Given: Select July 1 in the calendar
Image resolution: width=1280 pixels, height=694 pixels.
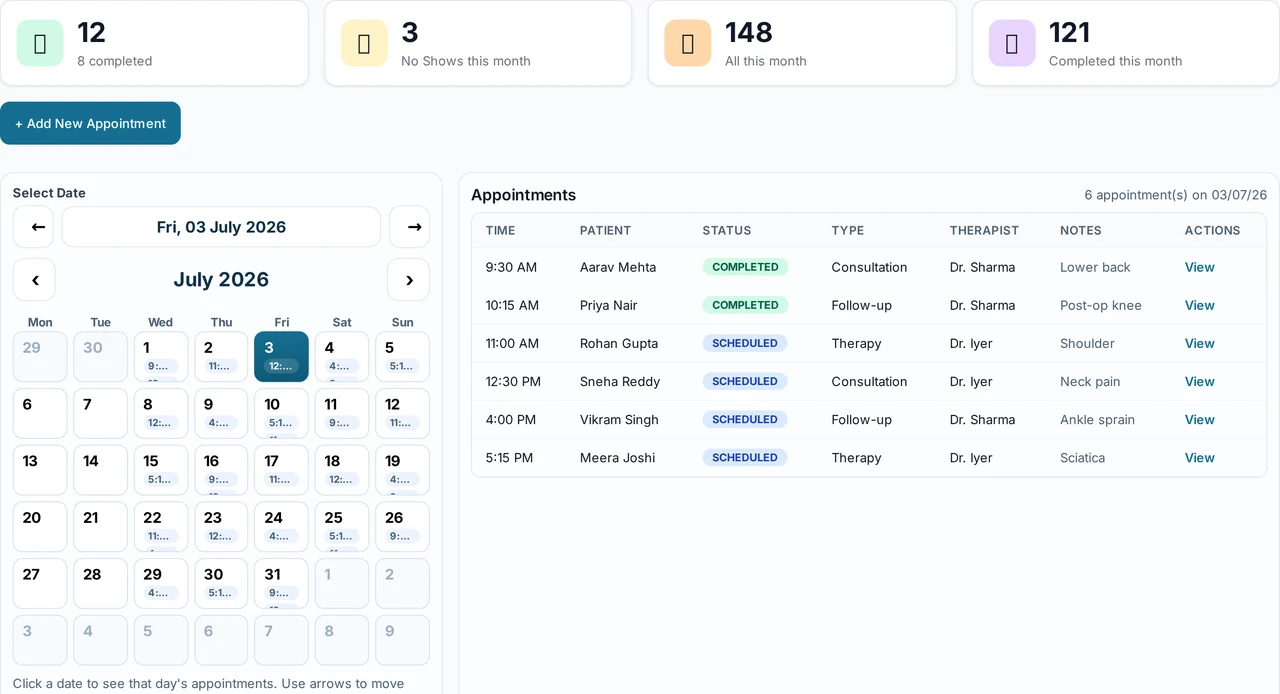Looking at the screenshot, I should 161,357.
